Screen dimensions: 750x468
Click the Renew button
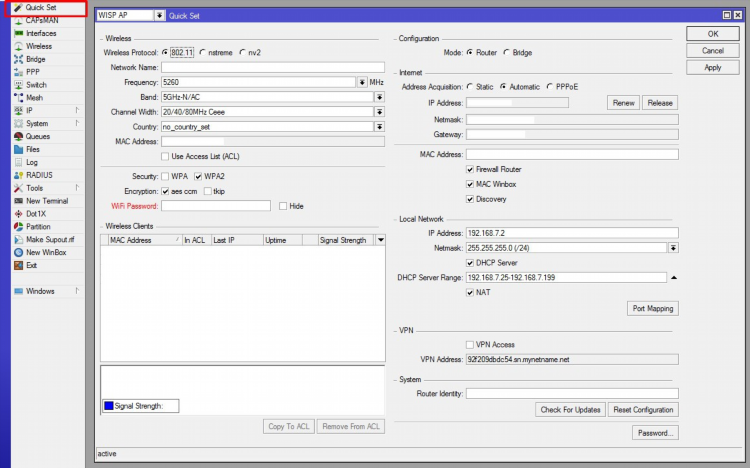coord(623,103)
